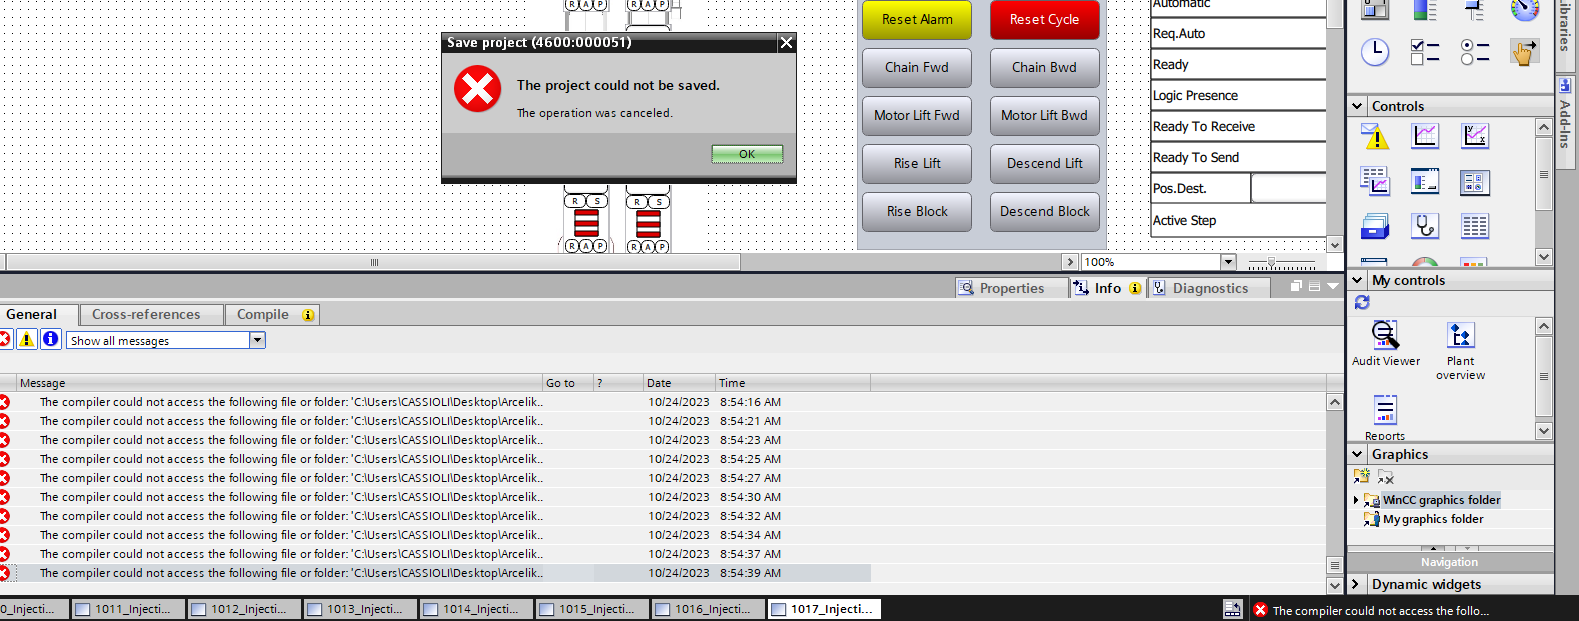Click the Descend Lift button
Image resolution: width=1579 pixels, height=621 pixels.
pyautogui.click(x=1044, y=164)
